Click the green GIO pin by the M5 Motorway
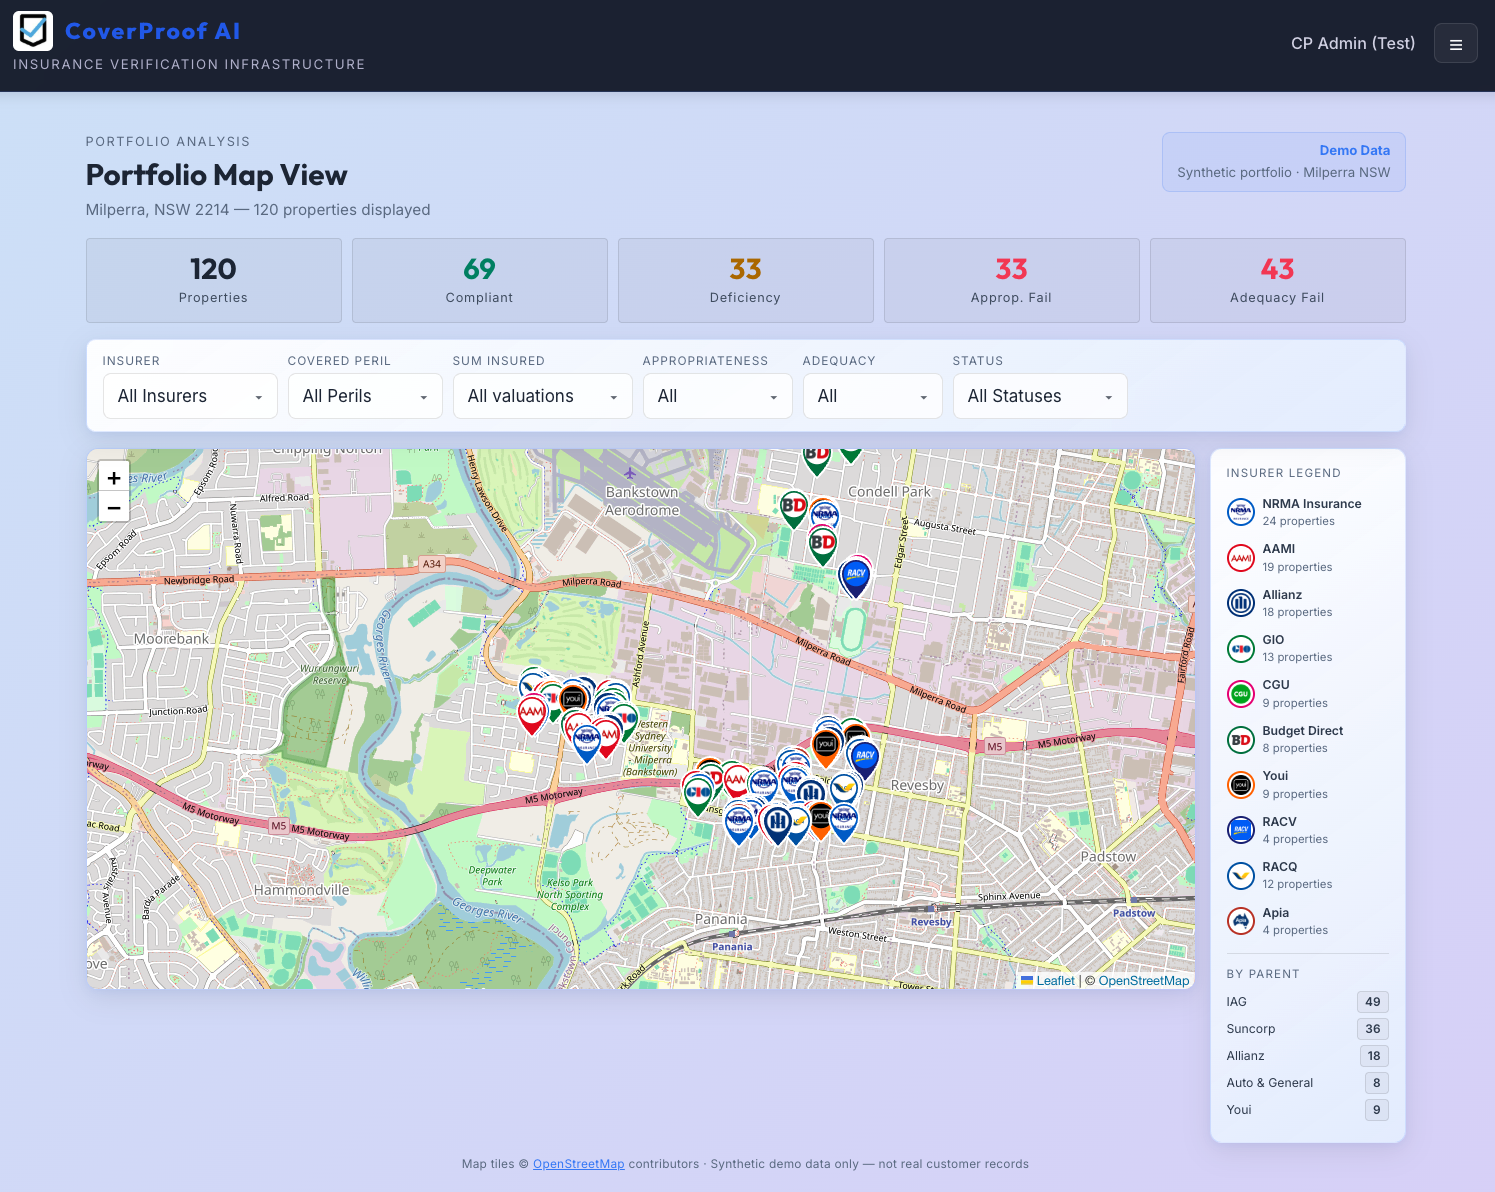 (698, 794)
